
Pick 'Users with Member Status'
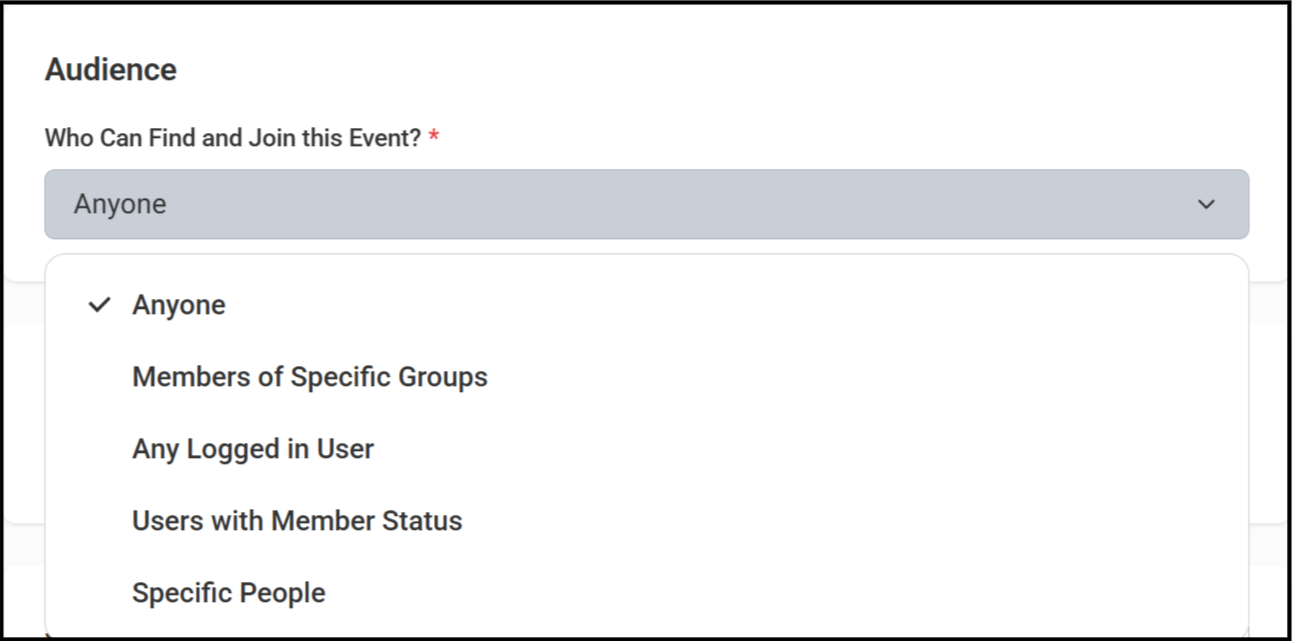pos(297,521)
